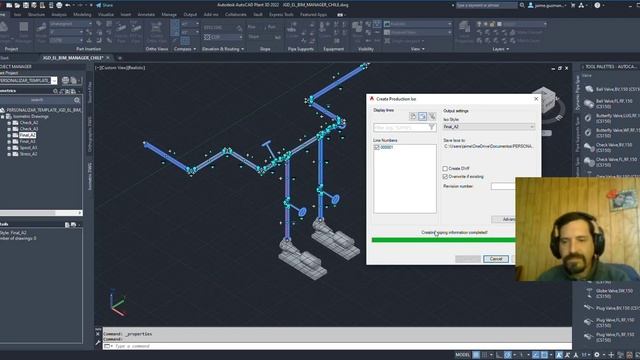Screen dimensions: 640x360
Task: Select Check Valve BV 150 in Tool Palettes
Action: [x=611, y=147]
